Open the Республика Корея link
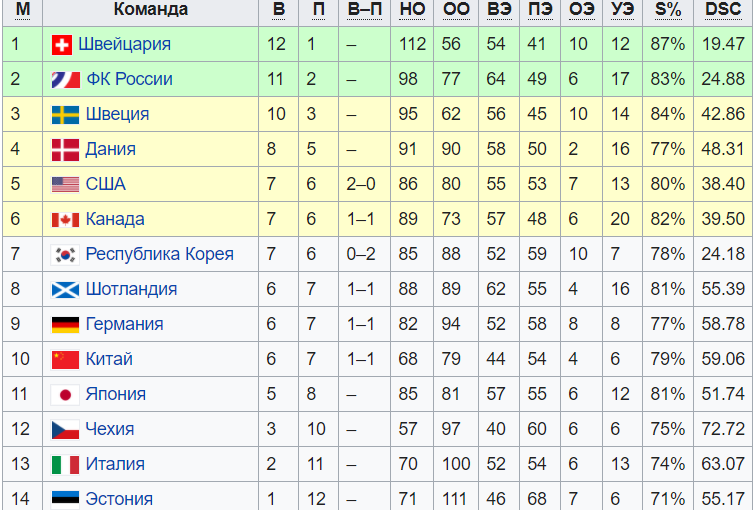 click(160, 254)
